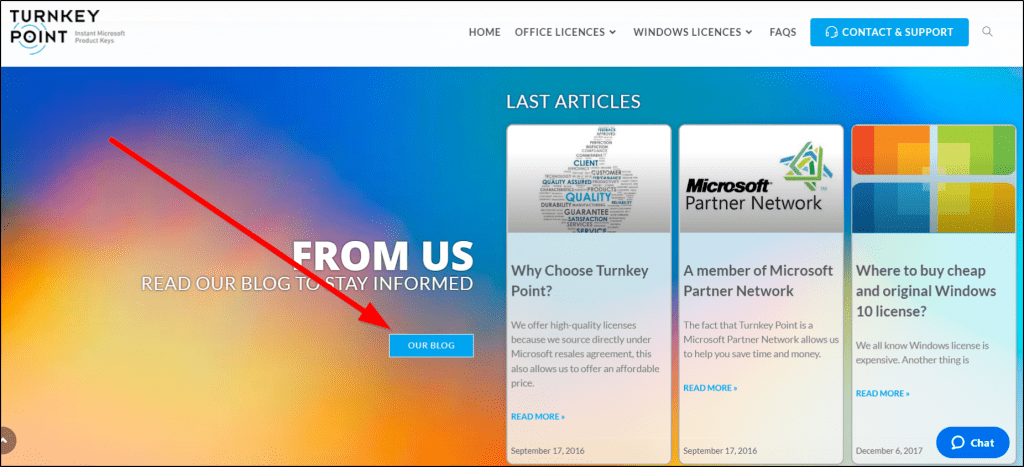Expand the OFFICE LICENCES dropdown
The image size is (1024, 467).
[x=565, y=32]
